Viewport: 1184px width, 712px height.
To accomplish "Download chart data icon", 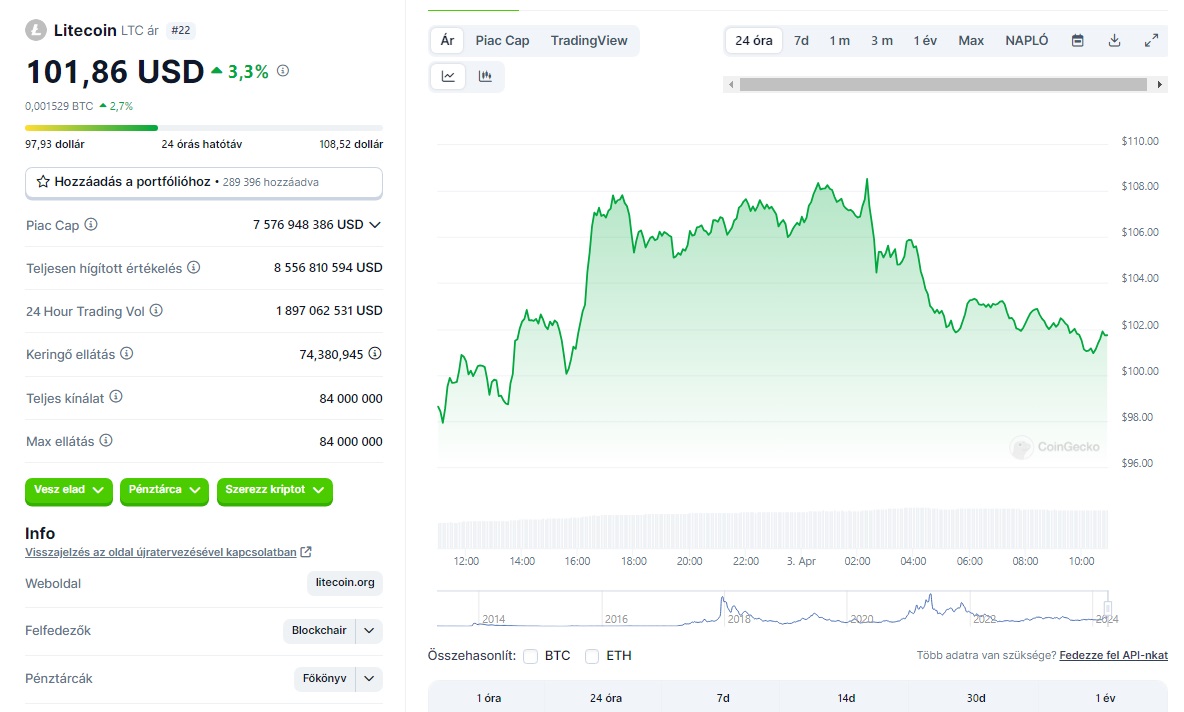I will point(1115,41).
